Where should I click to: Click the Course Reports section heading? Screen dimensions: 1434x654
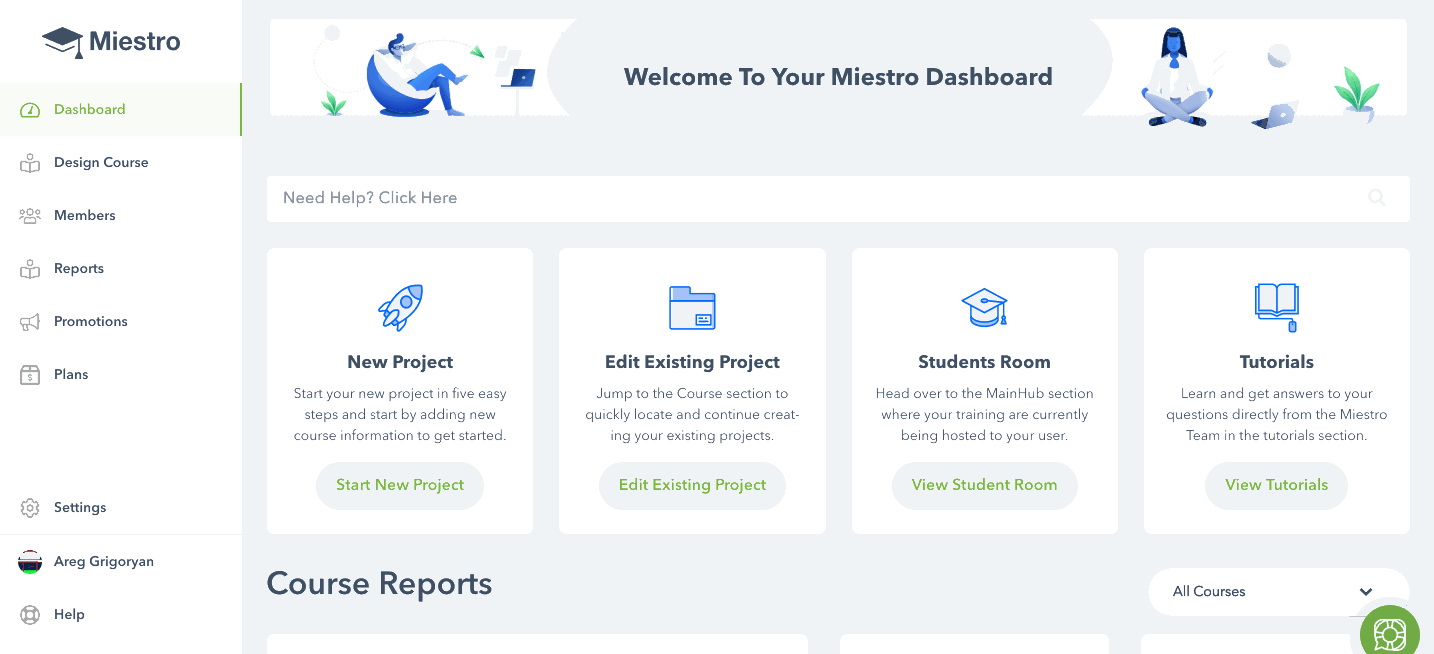click(379, 584)
